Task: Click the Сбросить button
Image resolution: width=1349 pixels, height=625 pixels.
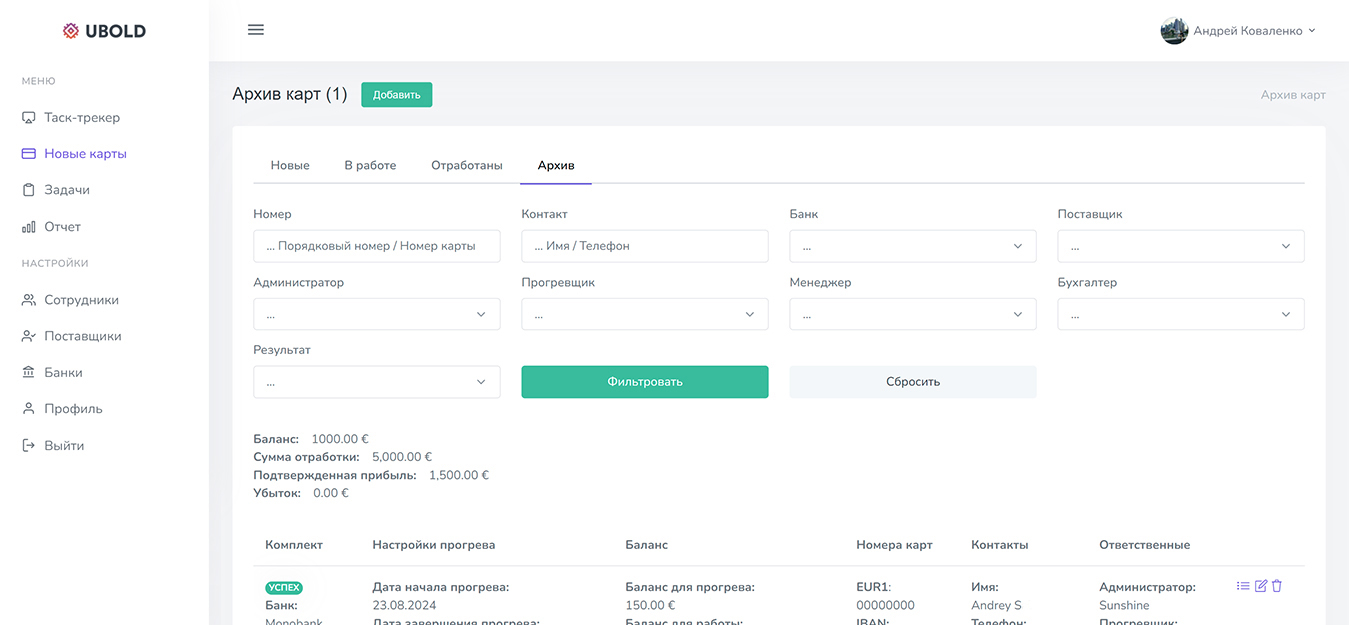Action: pos(912,382)
